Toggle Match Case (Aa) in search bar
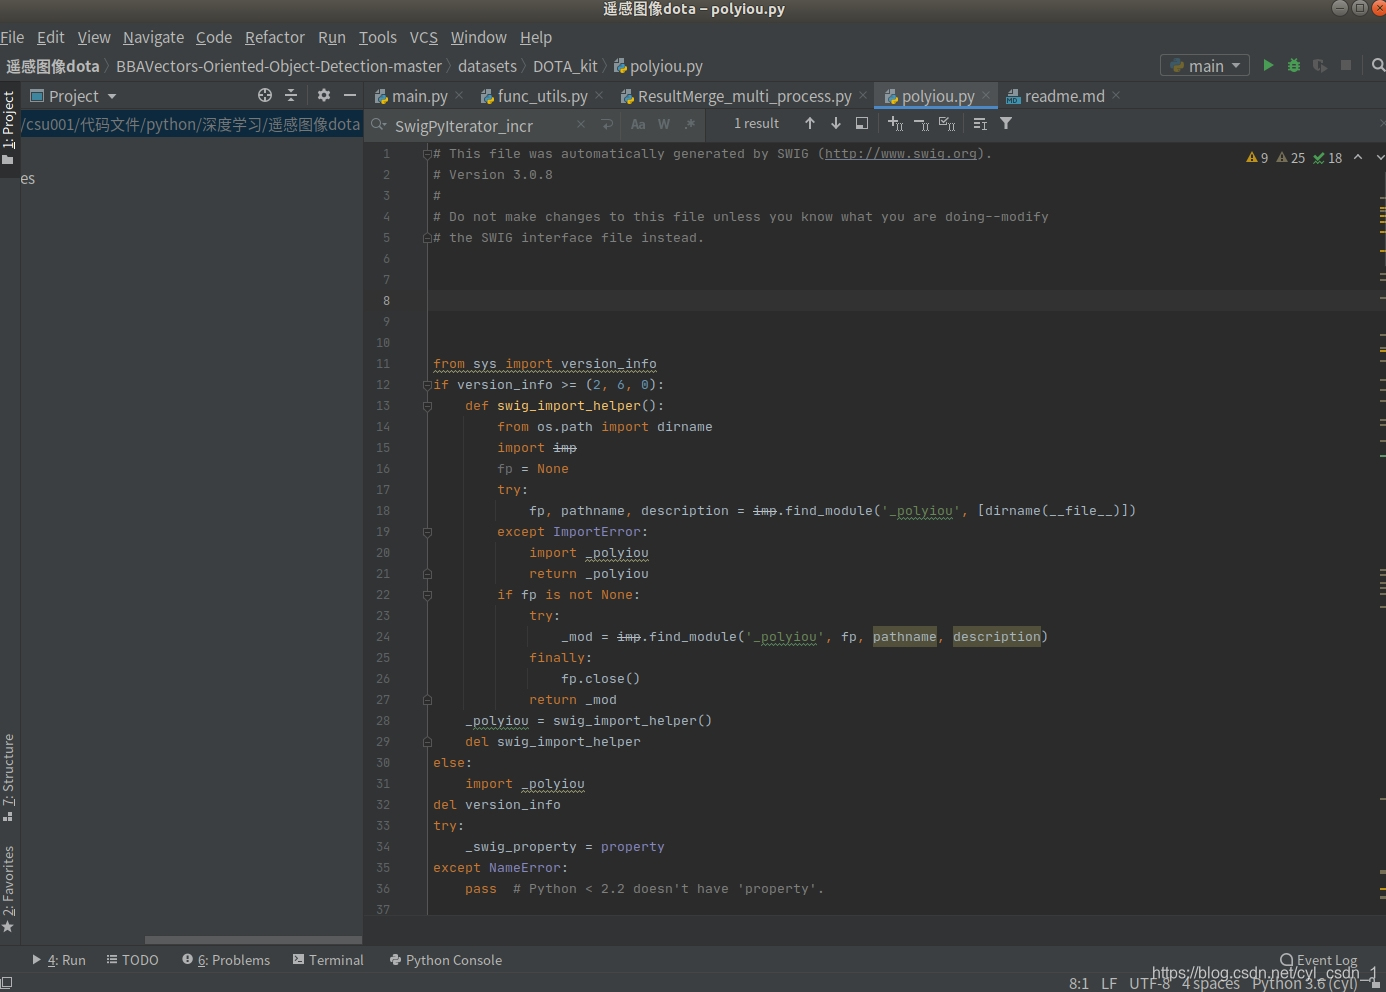 pos(638,124)
